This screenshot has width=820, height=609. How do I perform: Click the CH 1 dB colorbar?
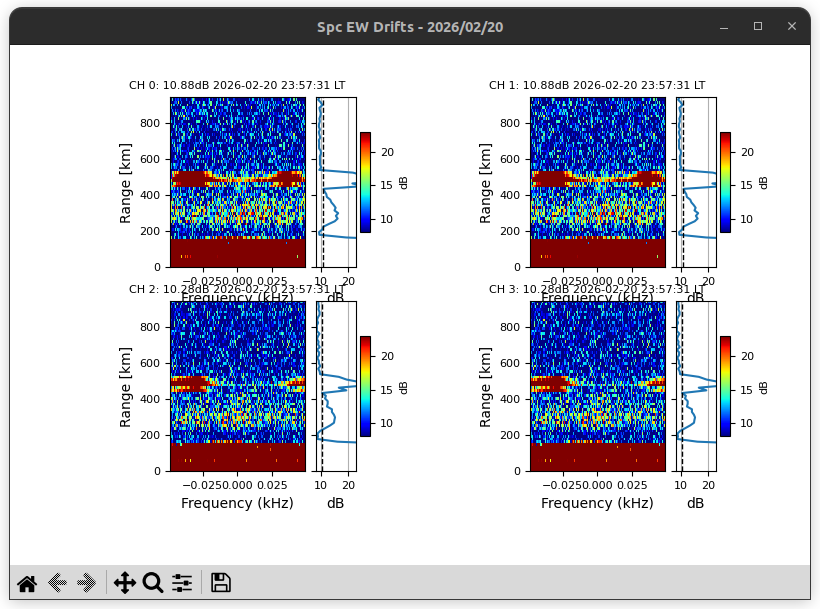point(725,182)
